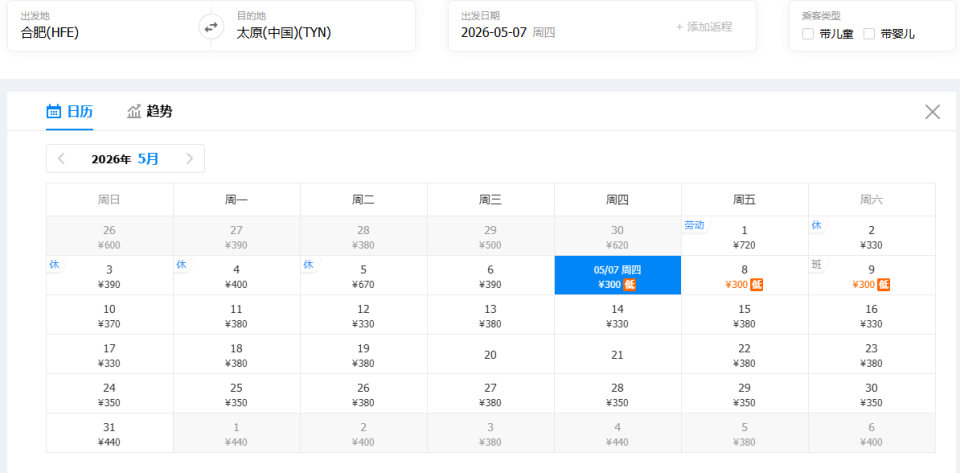Image resolution: width=960 pixels, height=473 pixels.
Task: Select May 22 priced ¥380
Action: pos(744,354)
